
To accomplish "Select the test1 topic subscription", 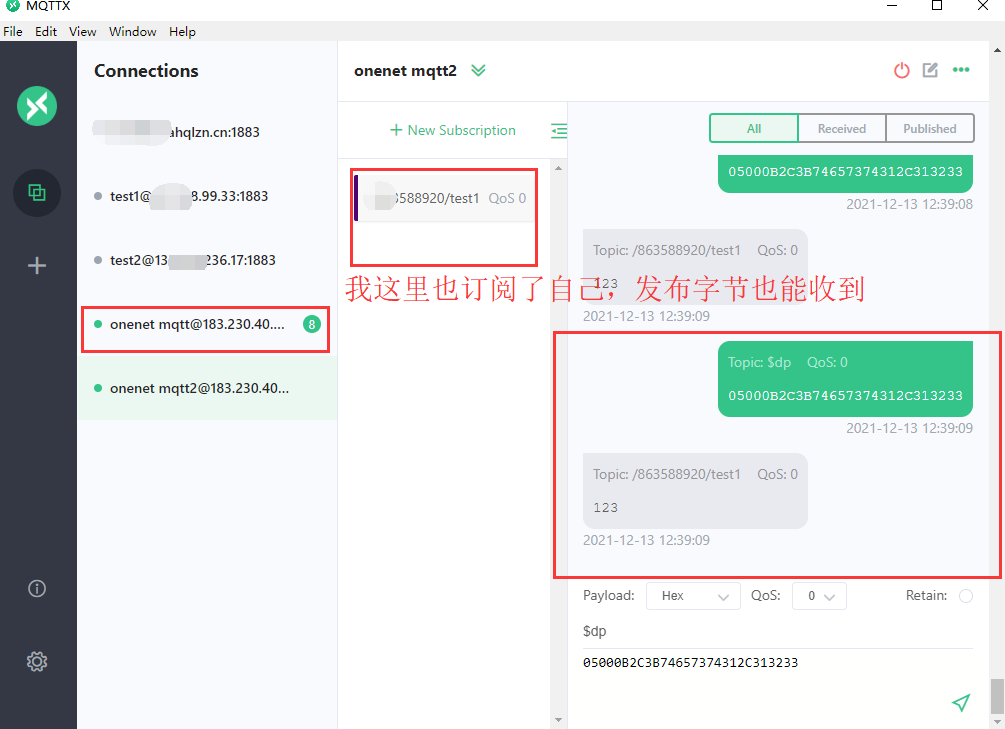I will [444, 198].
